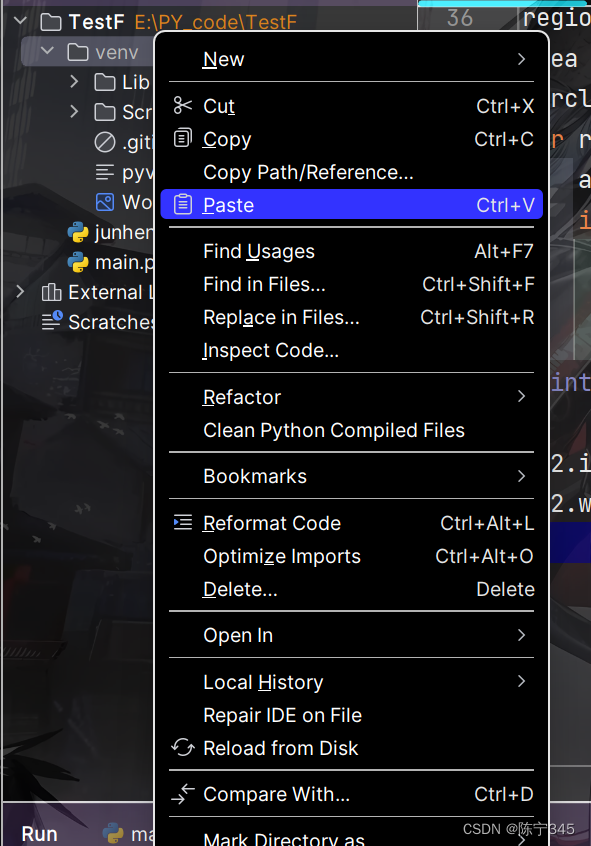This screenshot has height=846, width=591.
Task: Click the Run button at the bottom
Action: (38, 832)
